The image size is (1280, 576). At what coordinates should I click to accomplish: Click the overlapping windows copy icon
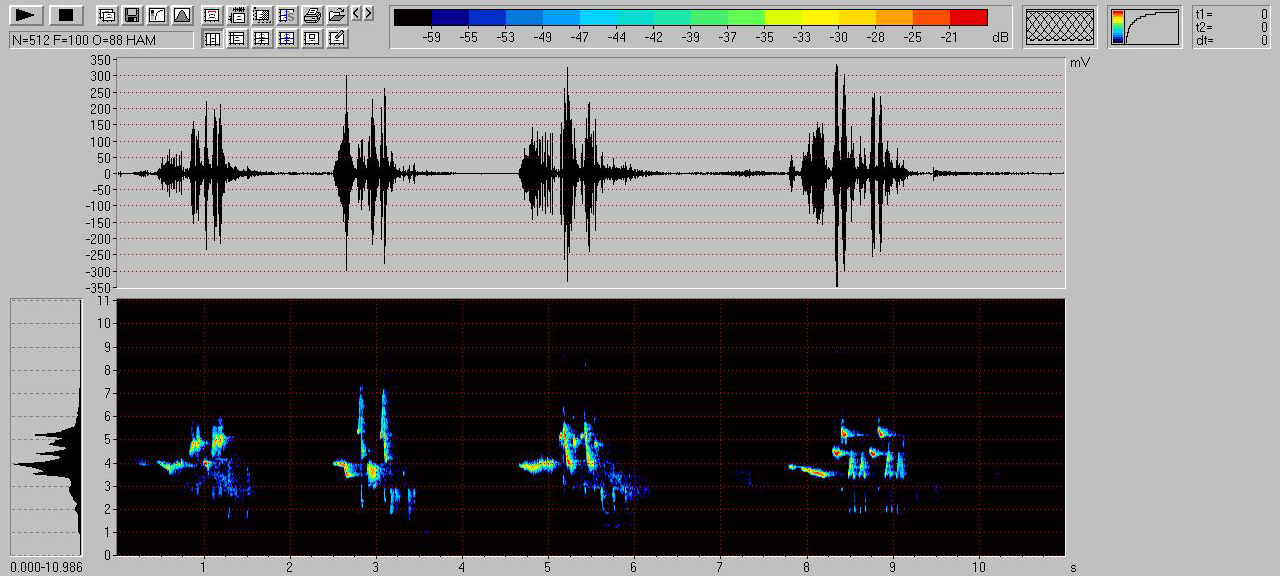[x=107, y=15]
